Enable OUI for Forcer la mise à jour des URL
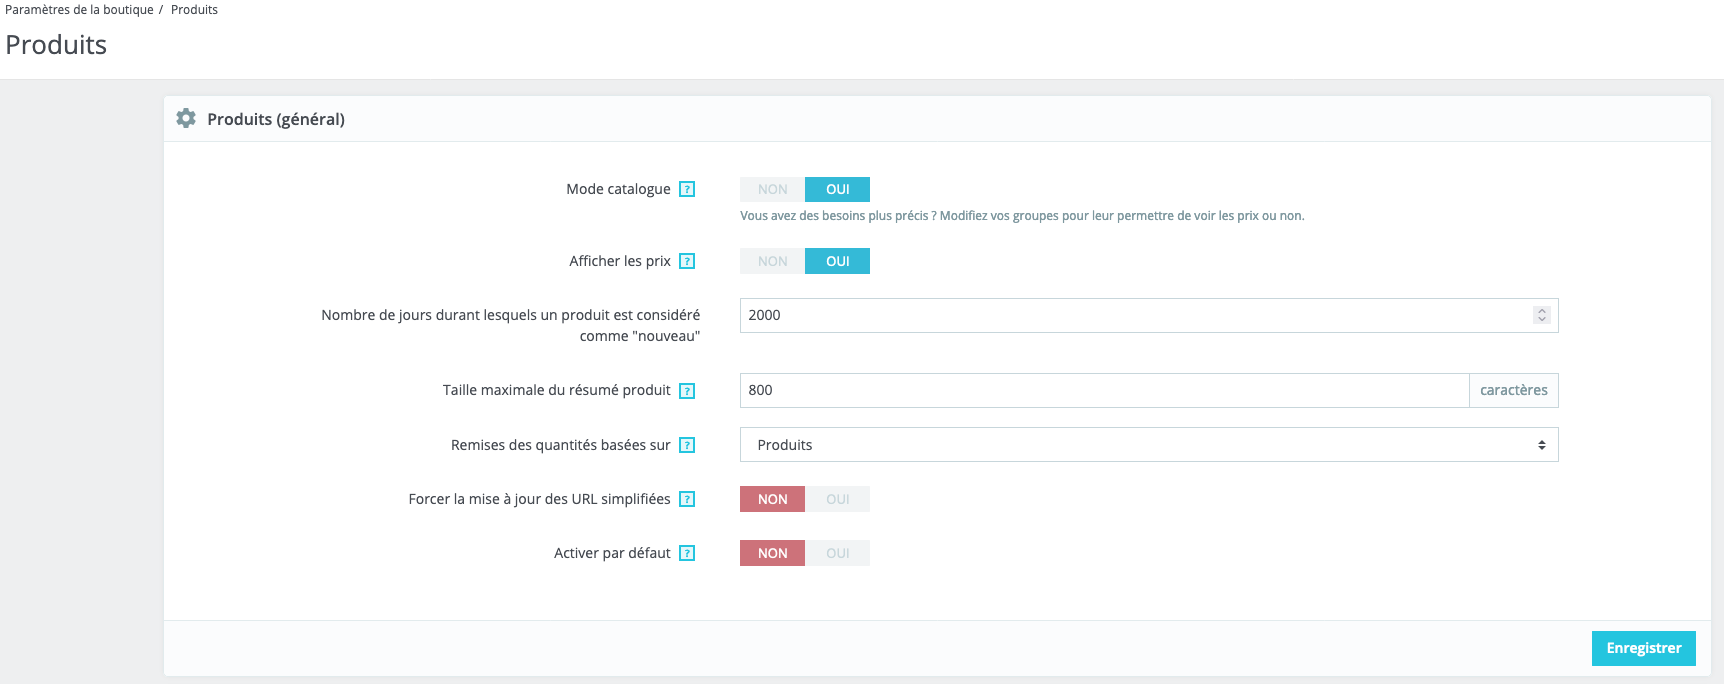1724x684 pixels. click(838, 499)
